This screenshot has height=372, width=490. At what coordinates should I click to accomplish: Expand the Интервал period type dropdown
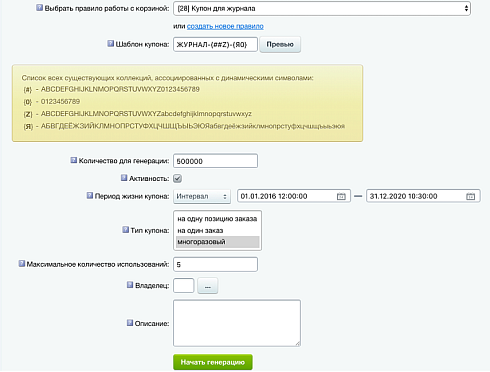202,196
